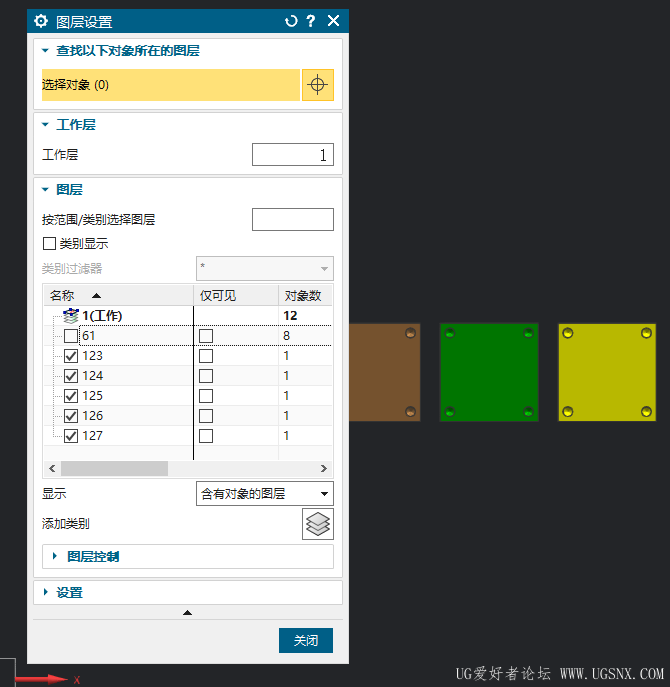
Task: Select layer name 123 in the list
Action: [x=92, y=356]
